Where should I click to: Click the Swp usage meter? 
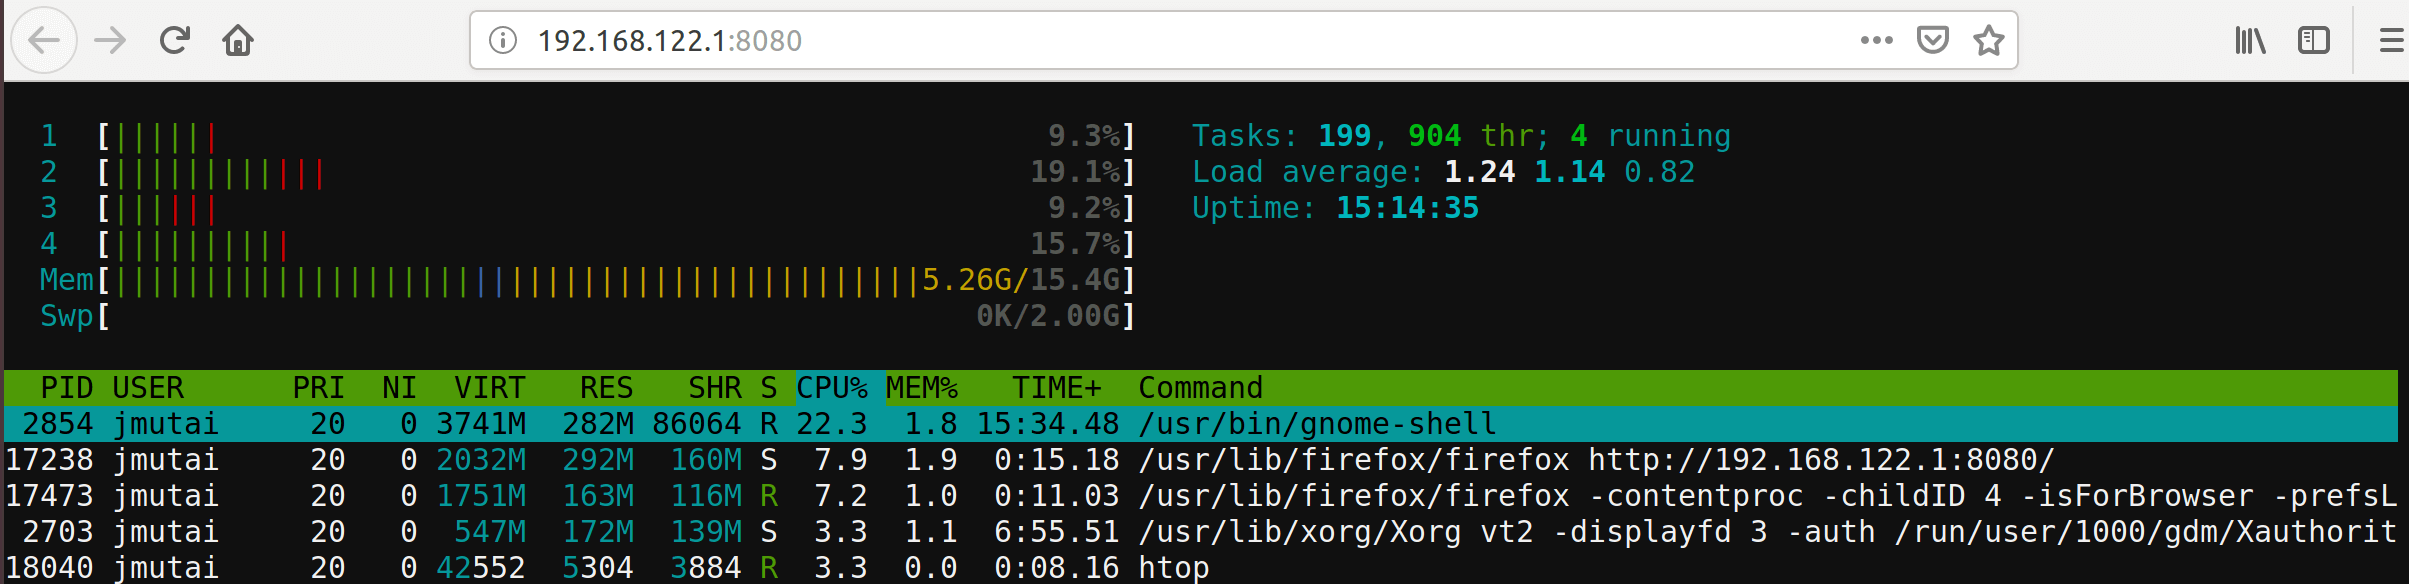click(616, 316)
